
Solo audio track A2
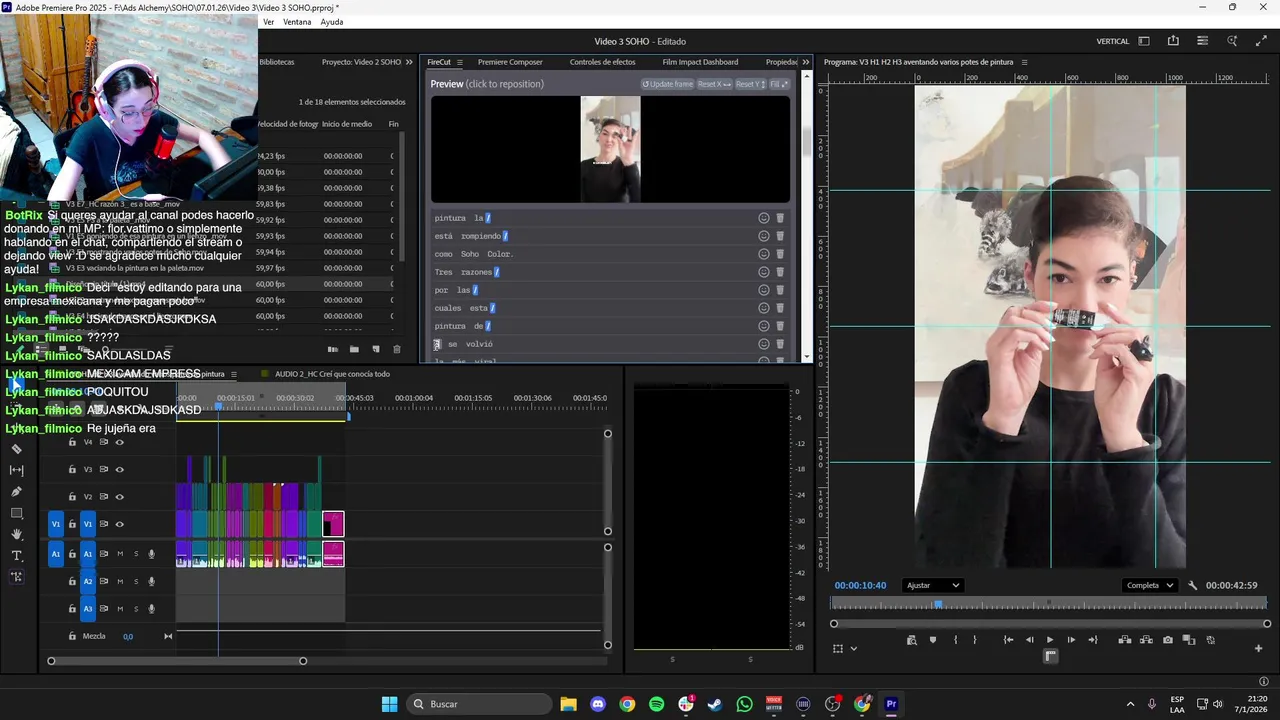pos(136,581)
